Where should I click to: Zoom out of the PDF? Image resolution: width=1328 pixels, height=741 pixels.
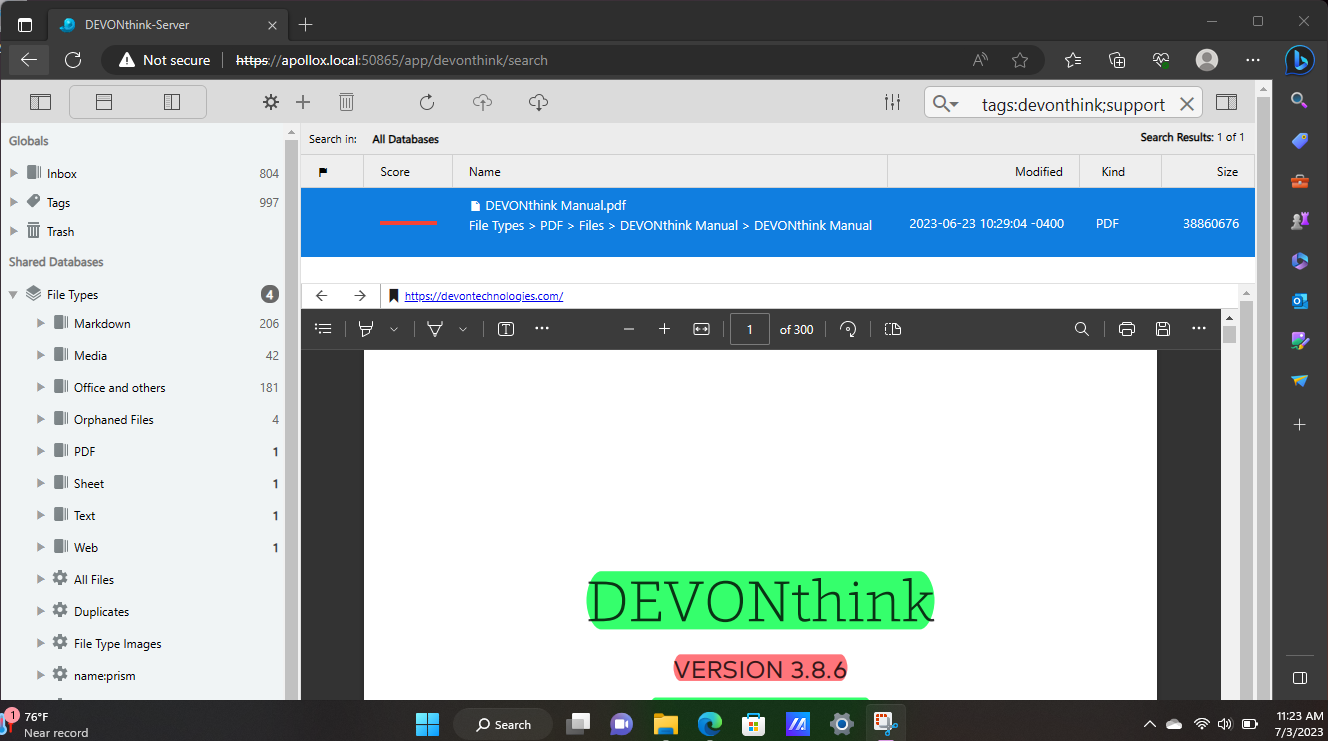point(629,329)
